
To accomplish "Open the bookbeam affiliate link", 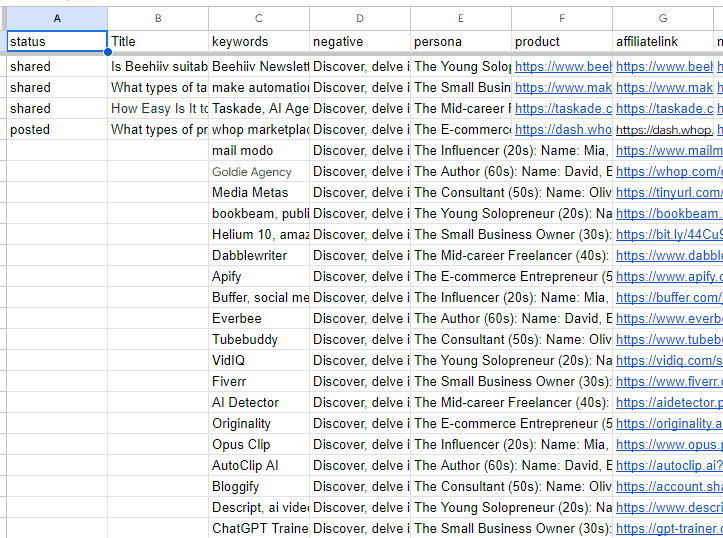I will pyautogui.click(x=669, y=213).
